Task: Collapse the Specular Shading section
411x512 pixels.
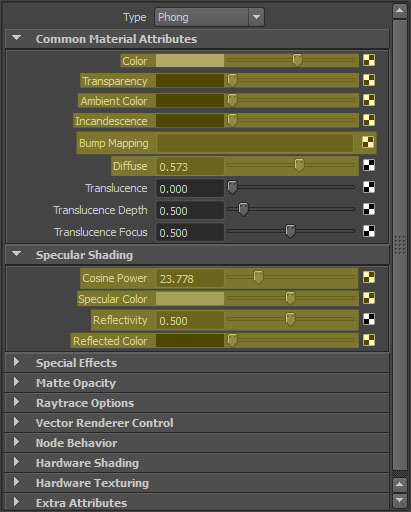Action: (16, 254)
